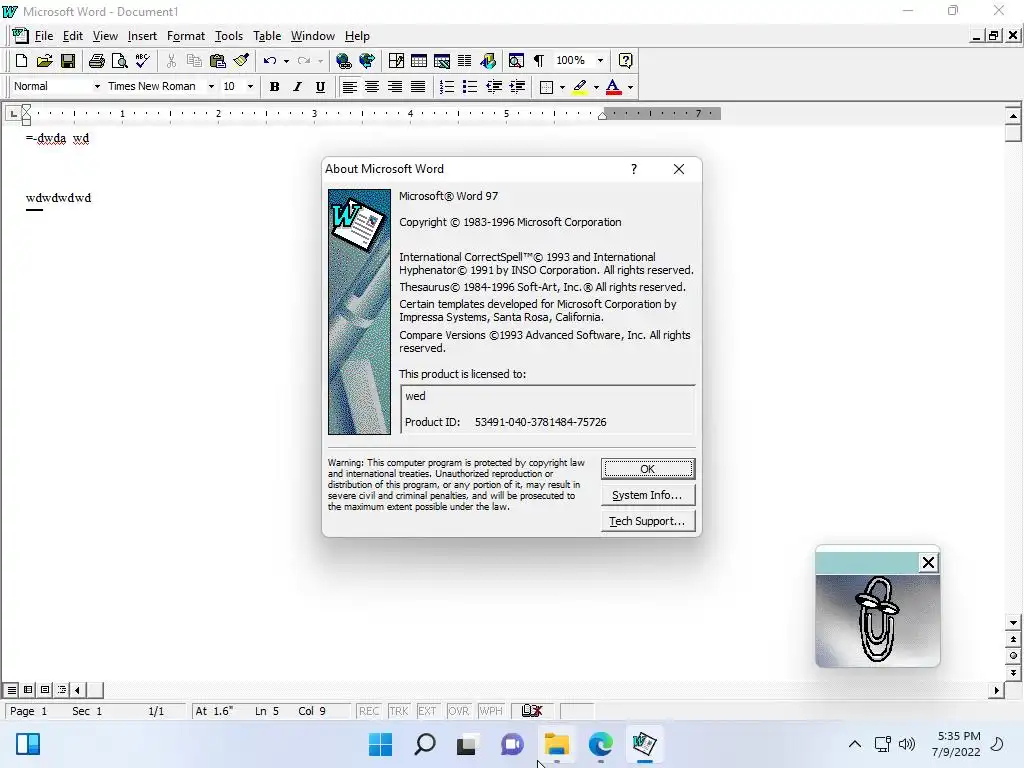Toggle italic formatting
This screenshot has width=1024, height=768.
pyautogui.click(x=297, y=87)
